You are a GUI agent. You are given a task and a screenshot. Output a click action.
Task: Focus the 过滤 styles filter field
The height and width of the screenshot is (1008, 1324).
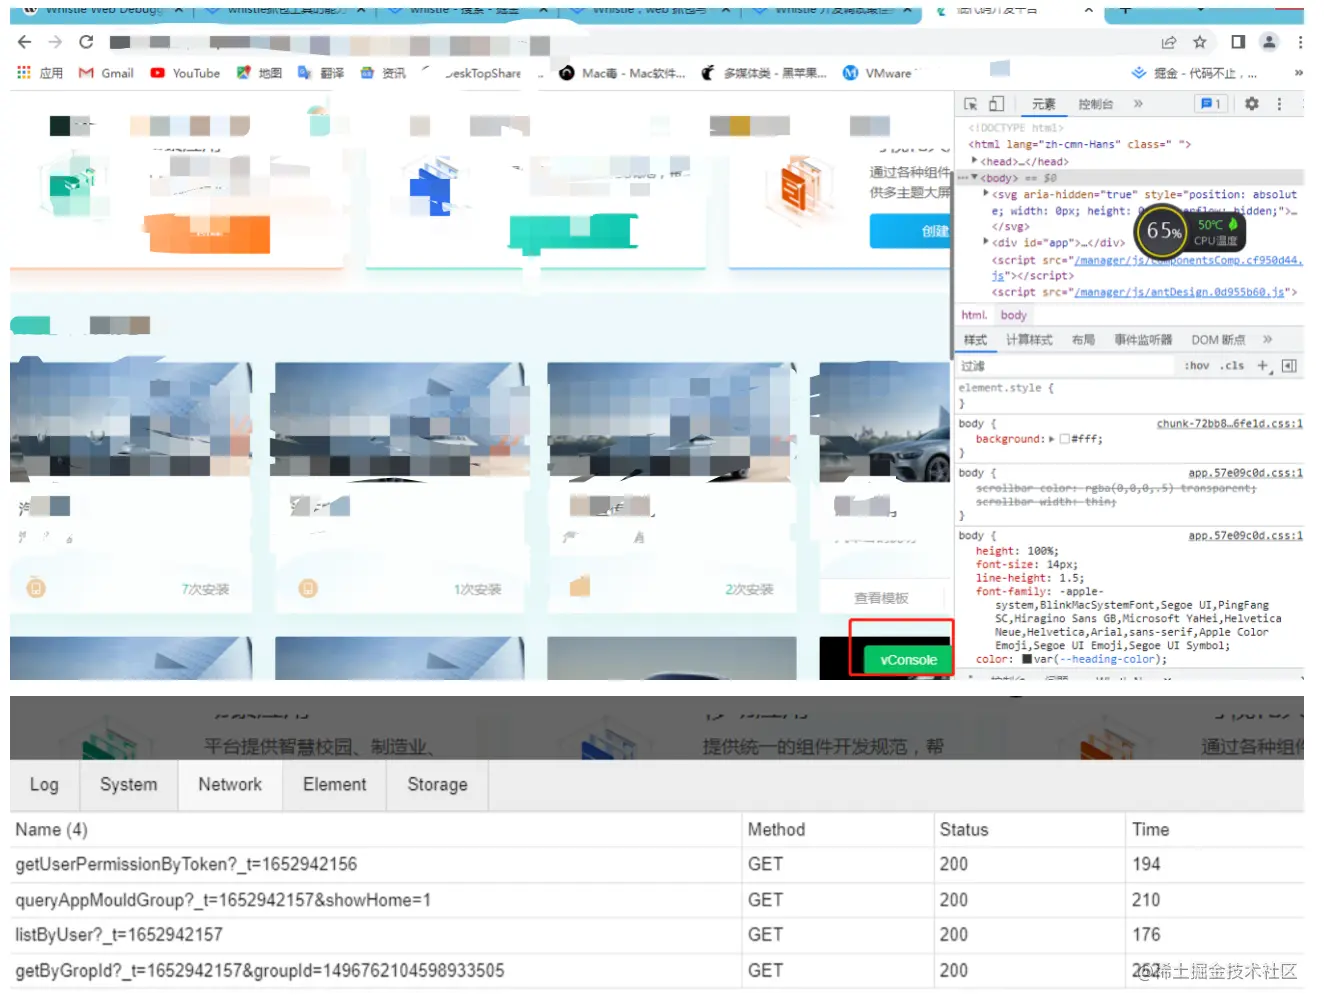pyautogui.click(x=1065, y=366)
